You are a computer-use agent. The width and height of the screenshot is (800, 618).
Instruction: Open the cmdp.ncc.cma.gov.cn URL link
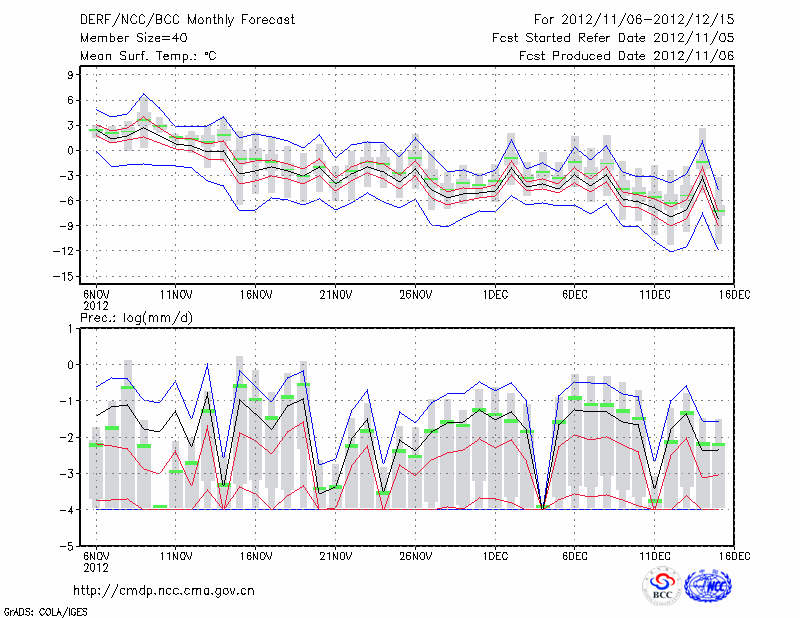point(164,591)
